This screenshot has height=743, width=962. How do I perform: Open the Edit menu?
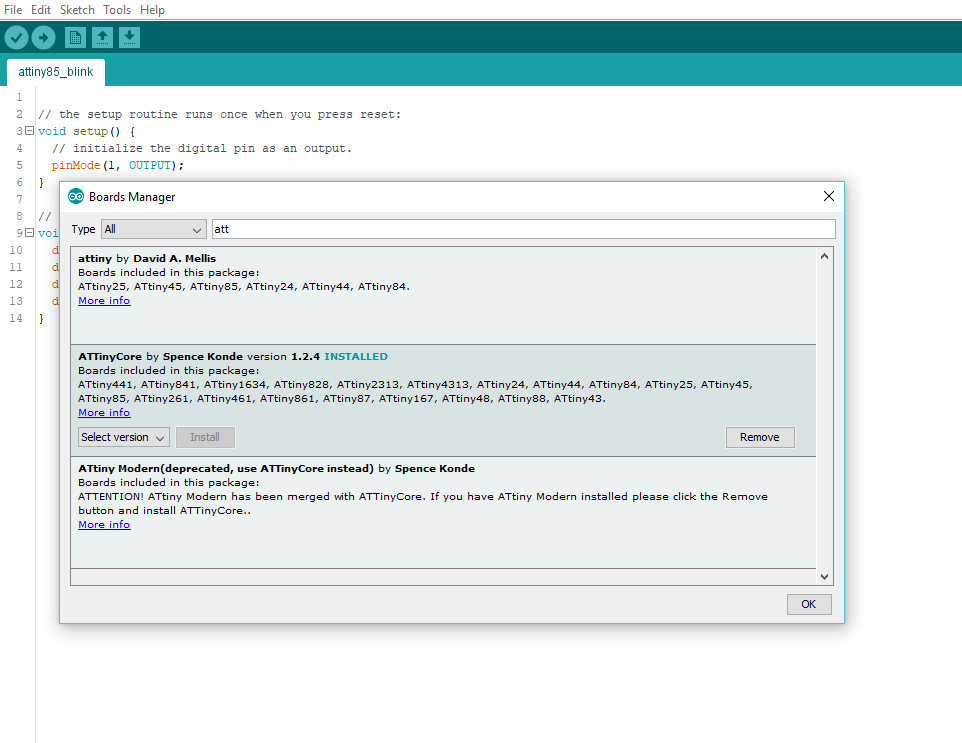coord(41,10)
